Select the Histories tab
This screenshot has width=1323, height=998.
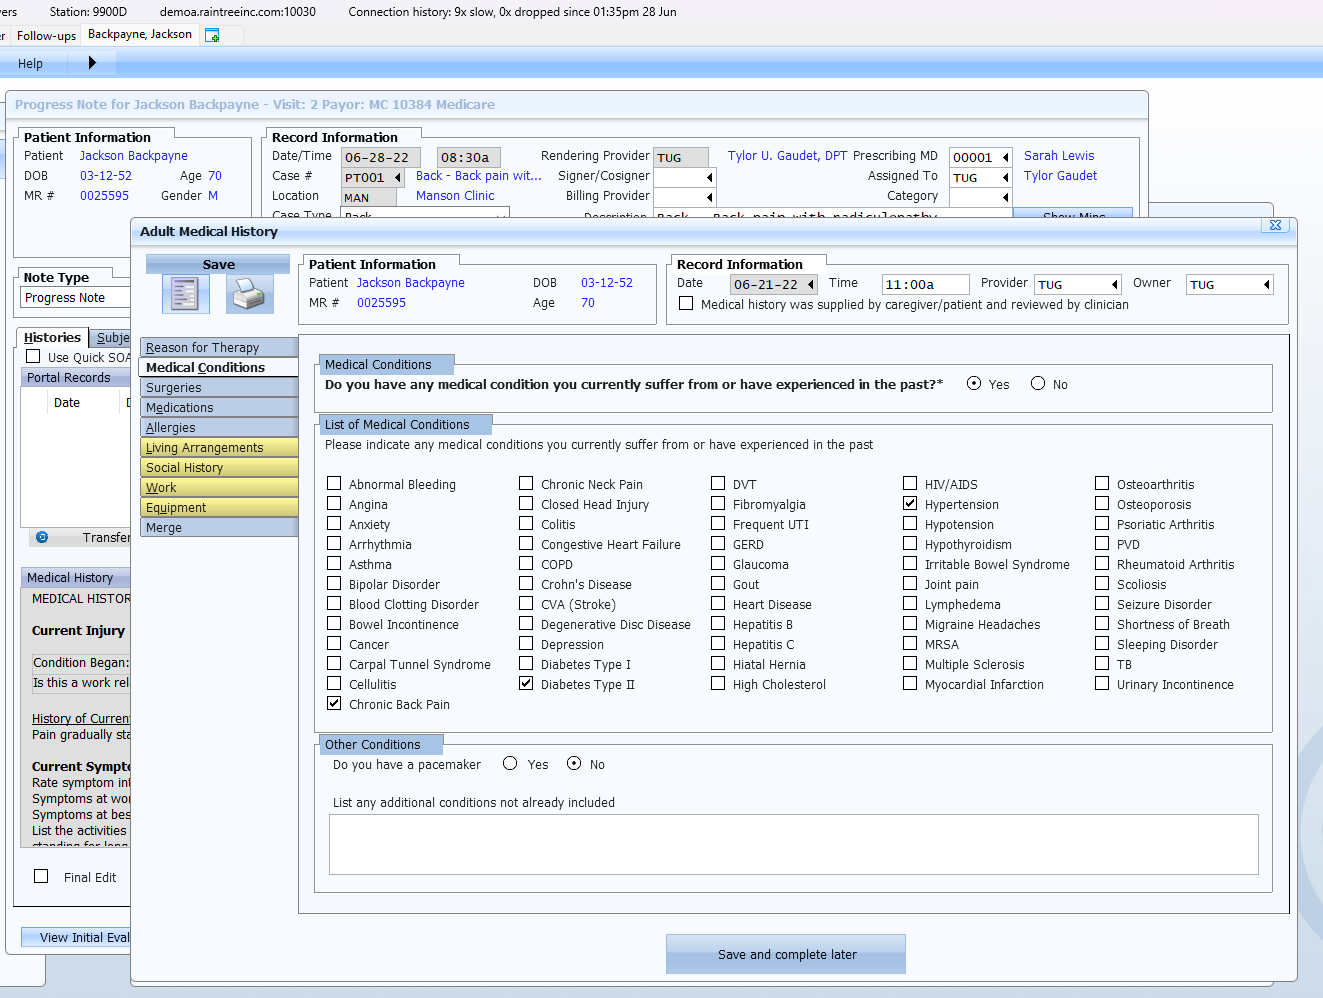(52, 337)
